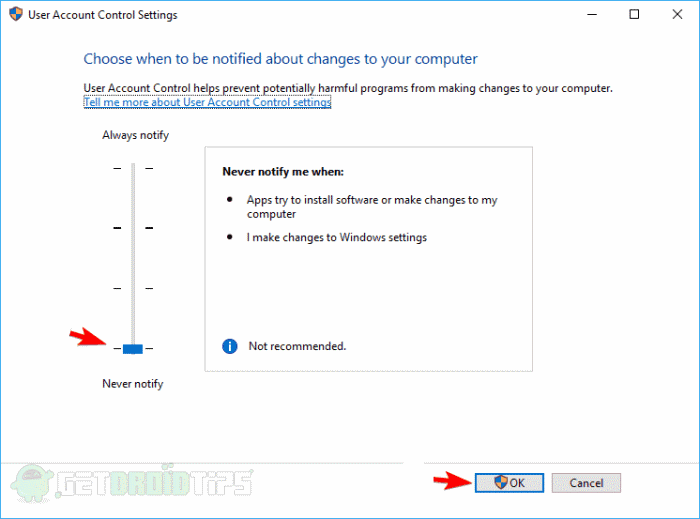Click the blue slider thumb at Never notify
Viewport: 700px width, 519px height.
(x=133, y=348)
